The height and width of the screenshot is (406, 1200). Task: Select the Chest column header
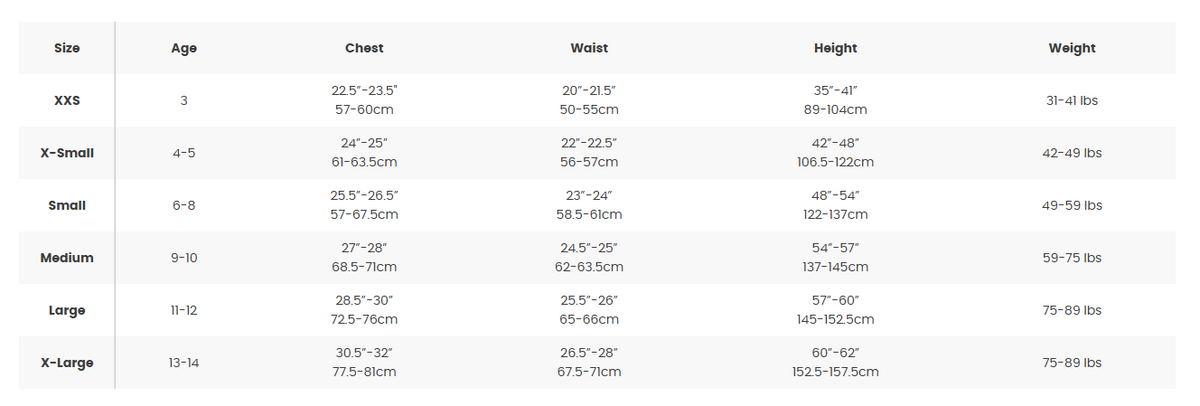(364, 48)
